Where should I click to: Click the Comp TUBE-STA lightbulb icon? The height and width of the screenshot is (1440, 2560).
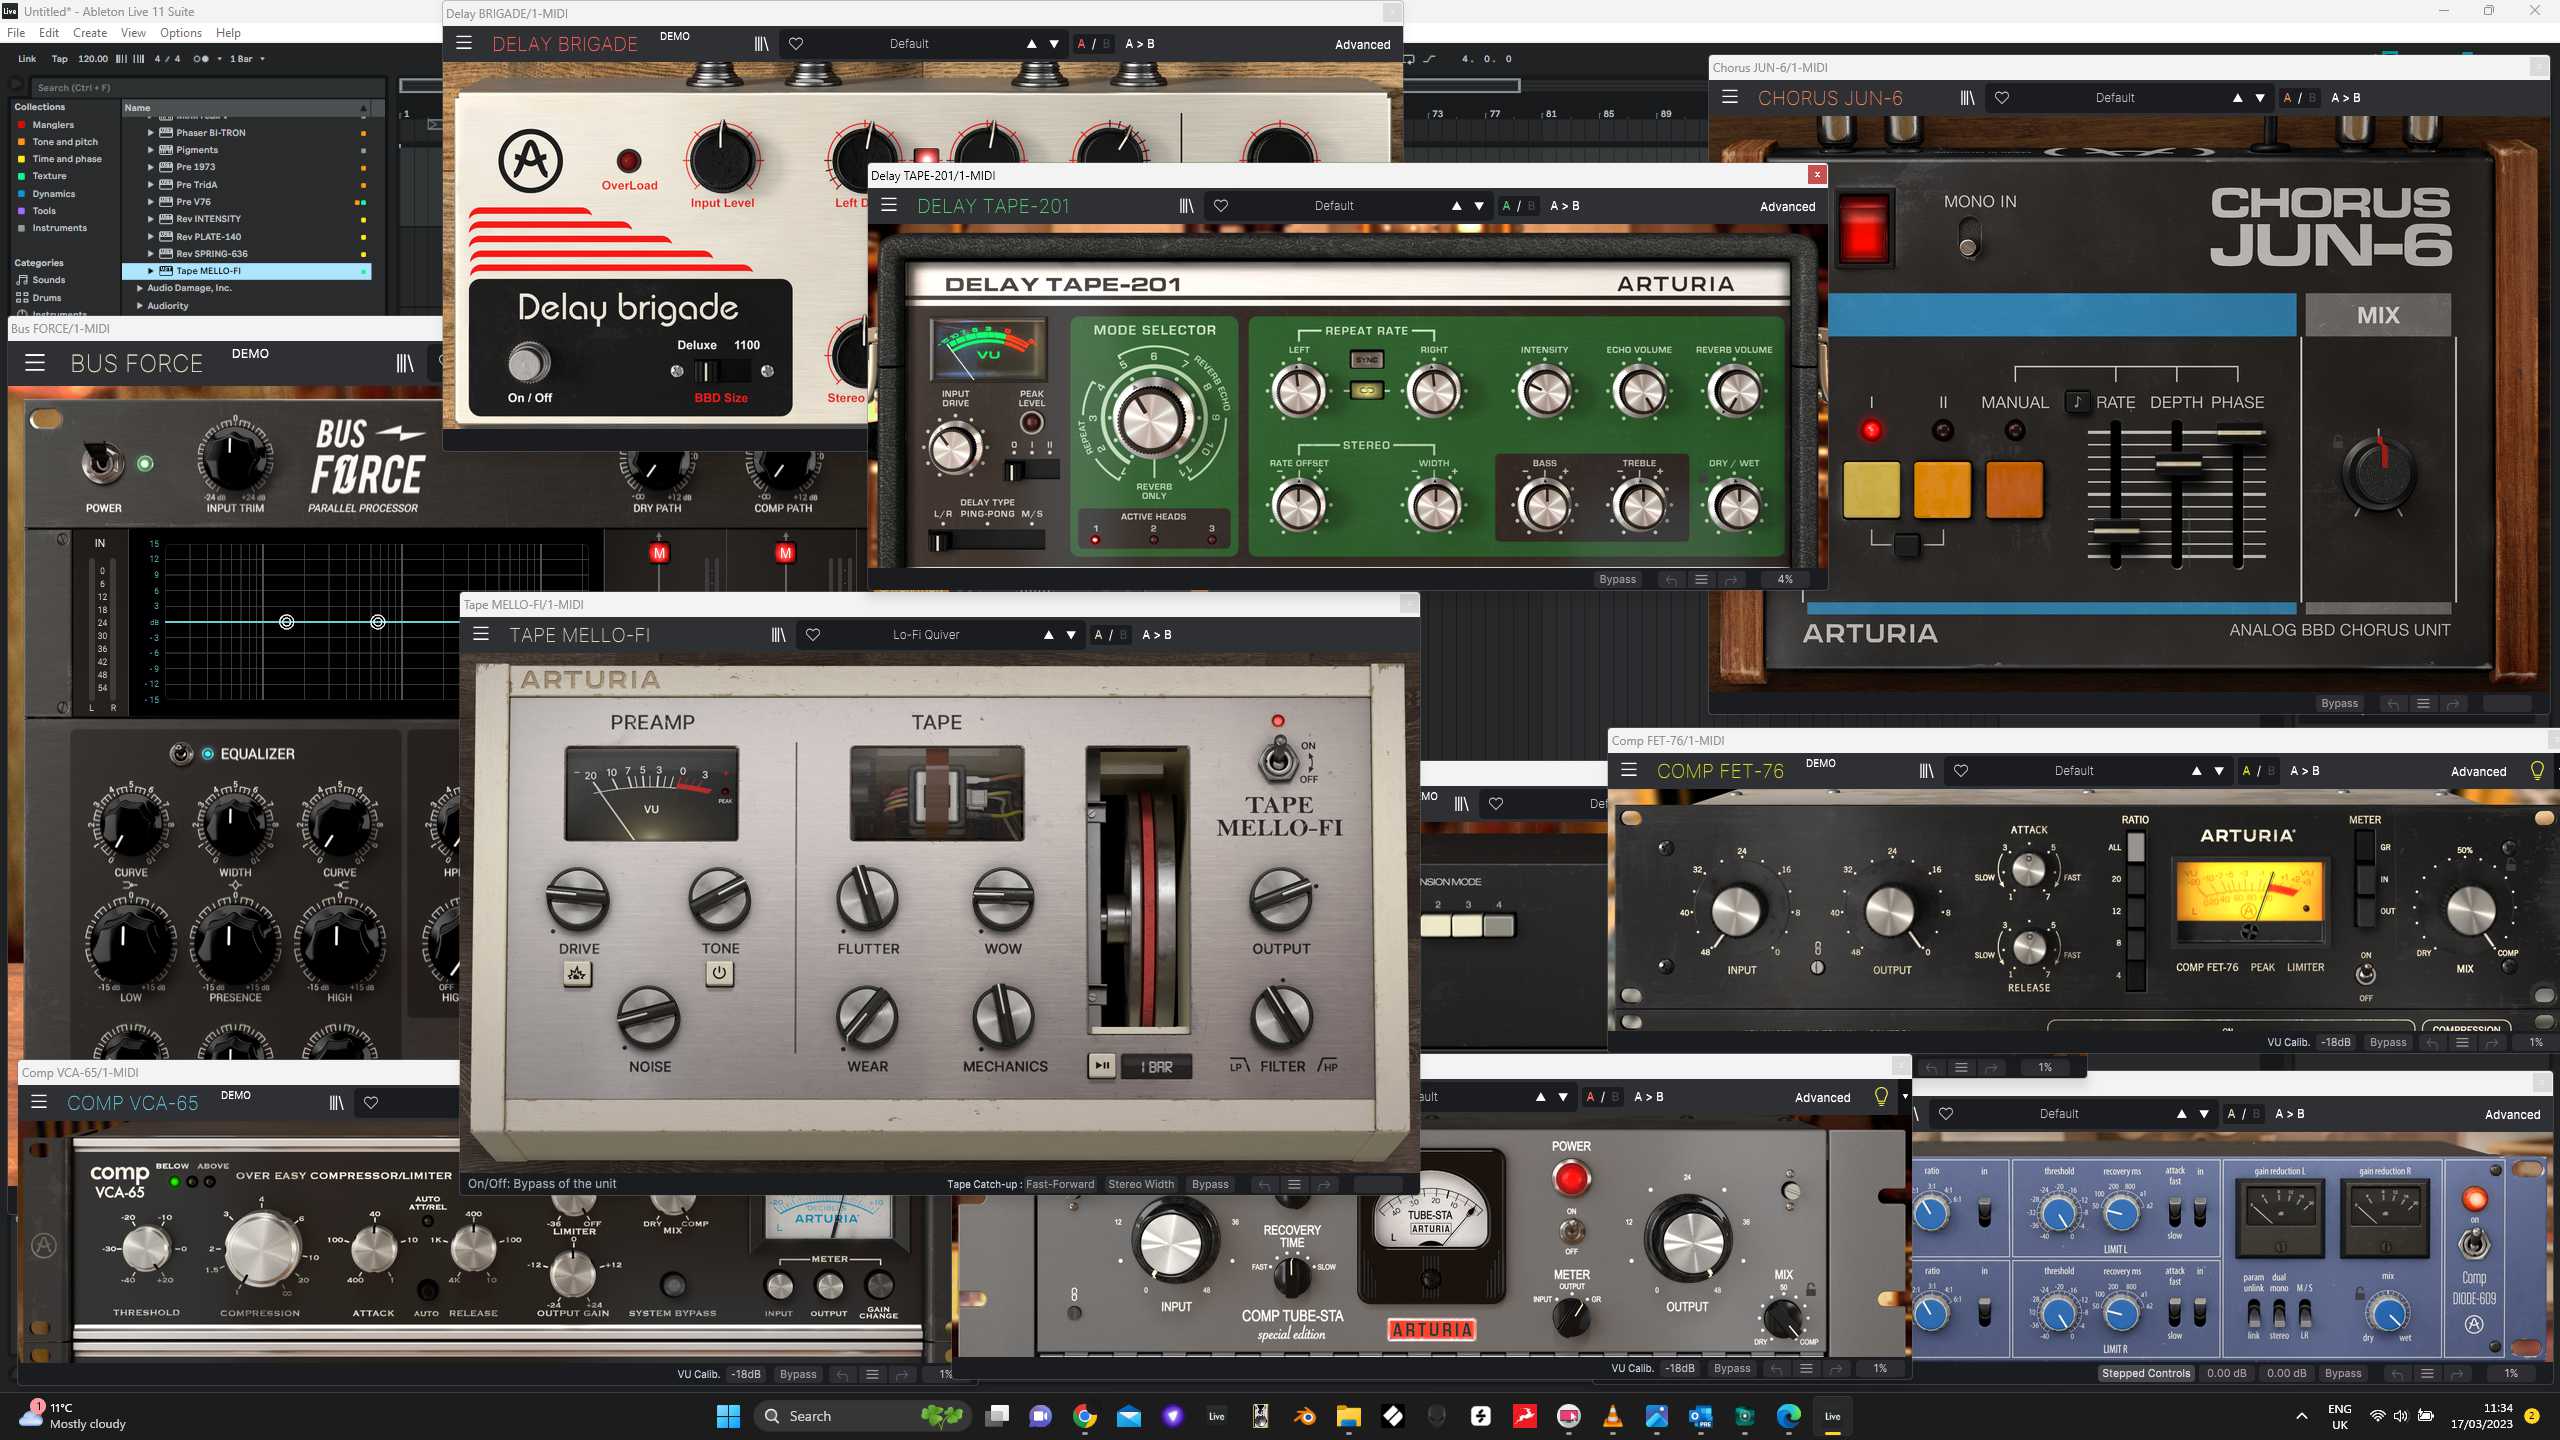pos(1881,1096)
